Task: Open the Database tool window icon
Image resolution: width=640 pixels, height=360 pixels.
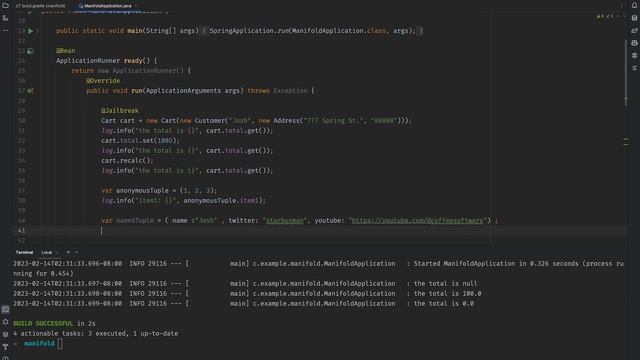Action: (634, 18)
